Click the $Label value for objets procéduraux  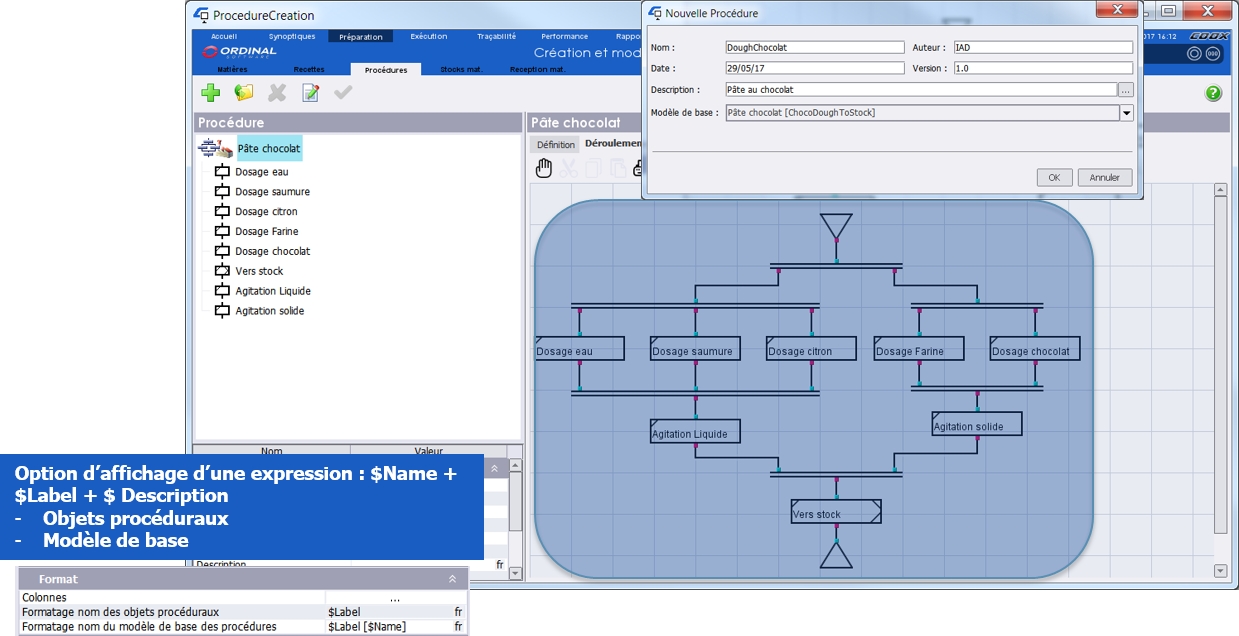[344, 612]
